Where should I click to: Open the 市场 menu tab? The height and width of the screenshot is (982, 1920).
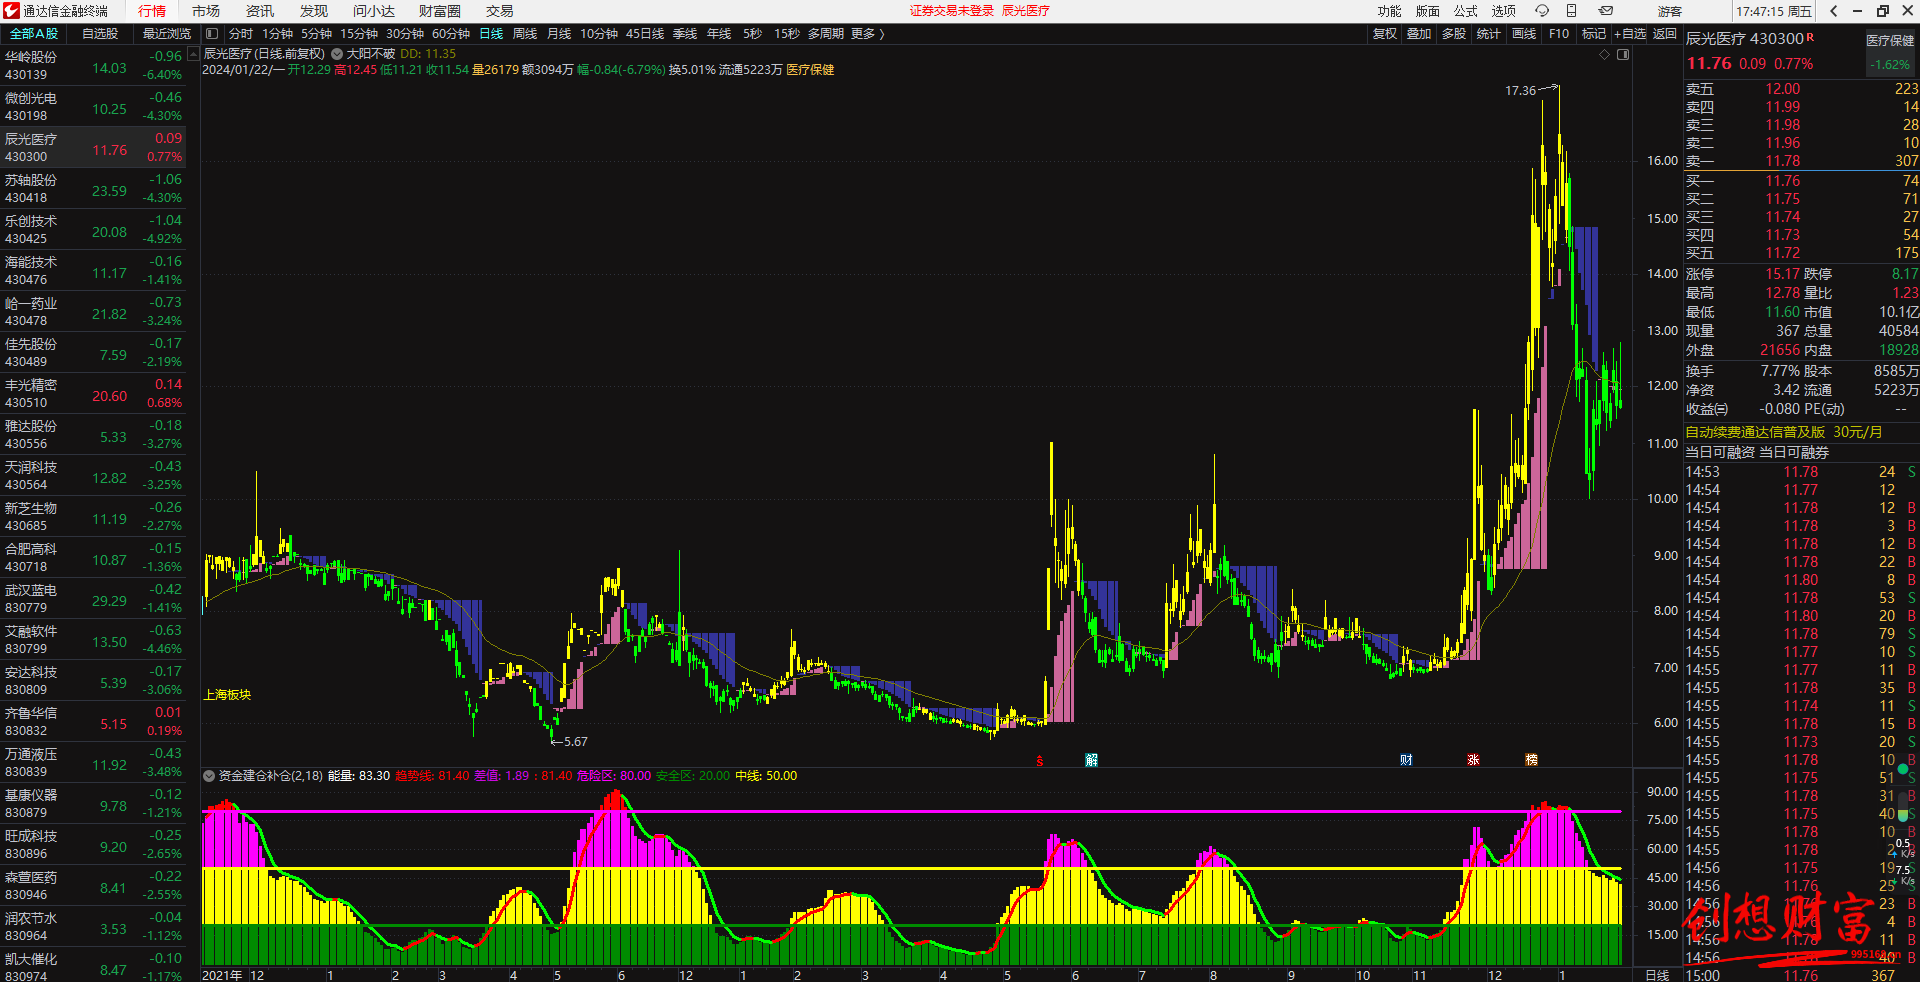pyautogui.click(x=206, y=11)
